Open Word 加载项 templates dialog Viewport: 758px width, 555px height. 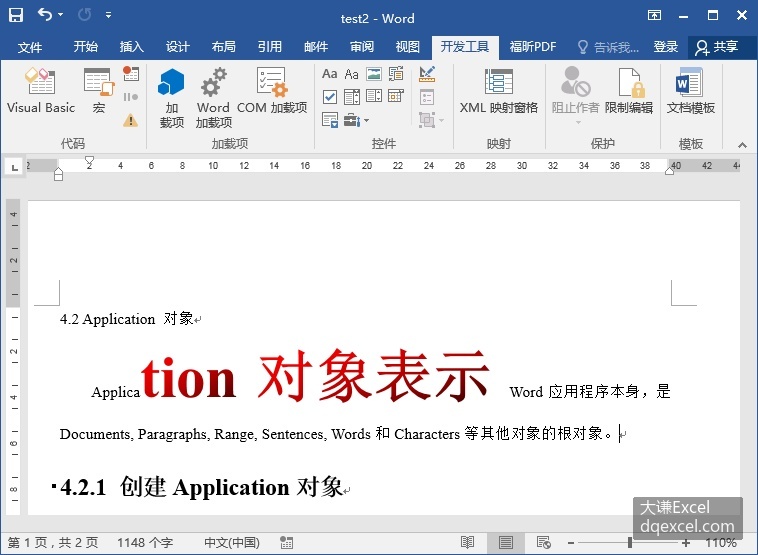click(x=213, y=98)
